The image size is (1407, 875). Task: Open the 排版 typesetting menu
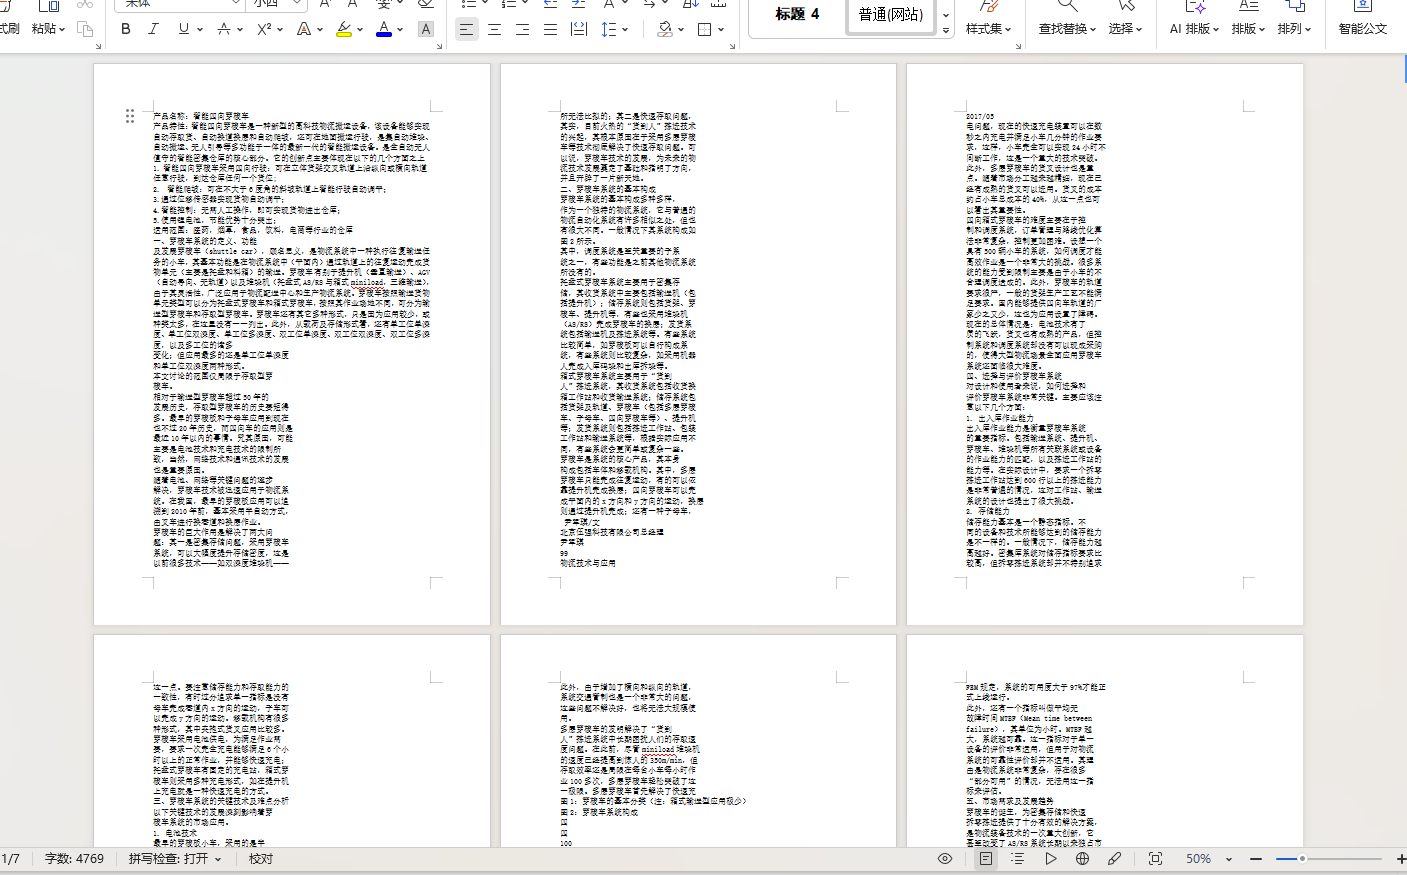tap(1249, 28)
